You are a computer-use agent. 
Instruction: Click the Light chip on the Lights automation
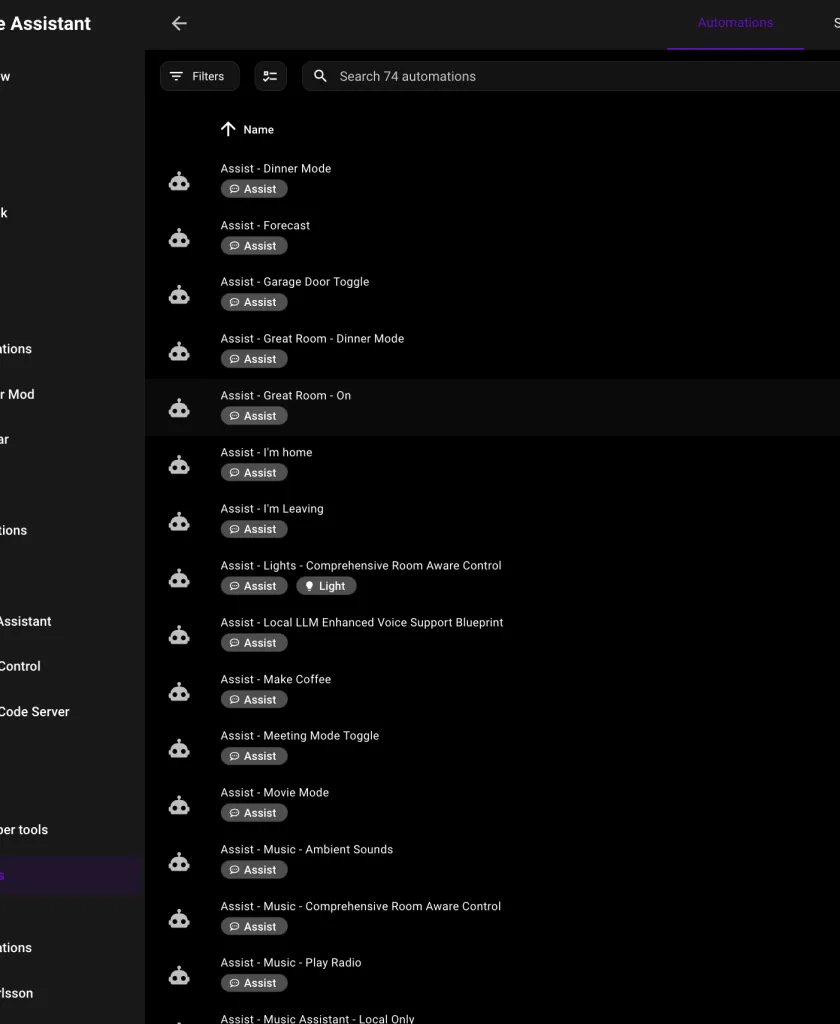coord(326,586)
